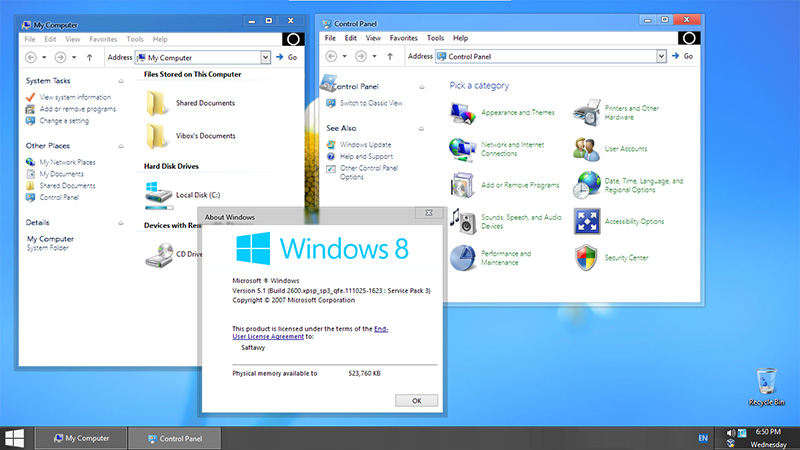Open the End-User License Agreement link
Image resolution: width=800 pixels, height=450 pixels.
coord(310,333)
